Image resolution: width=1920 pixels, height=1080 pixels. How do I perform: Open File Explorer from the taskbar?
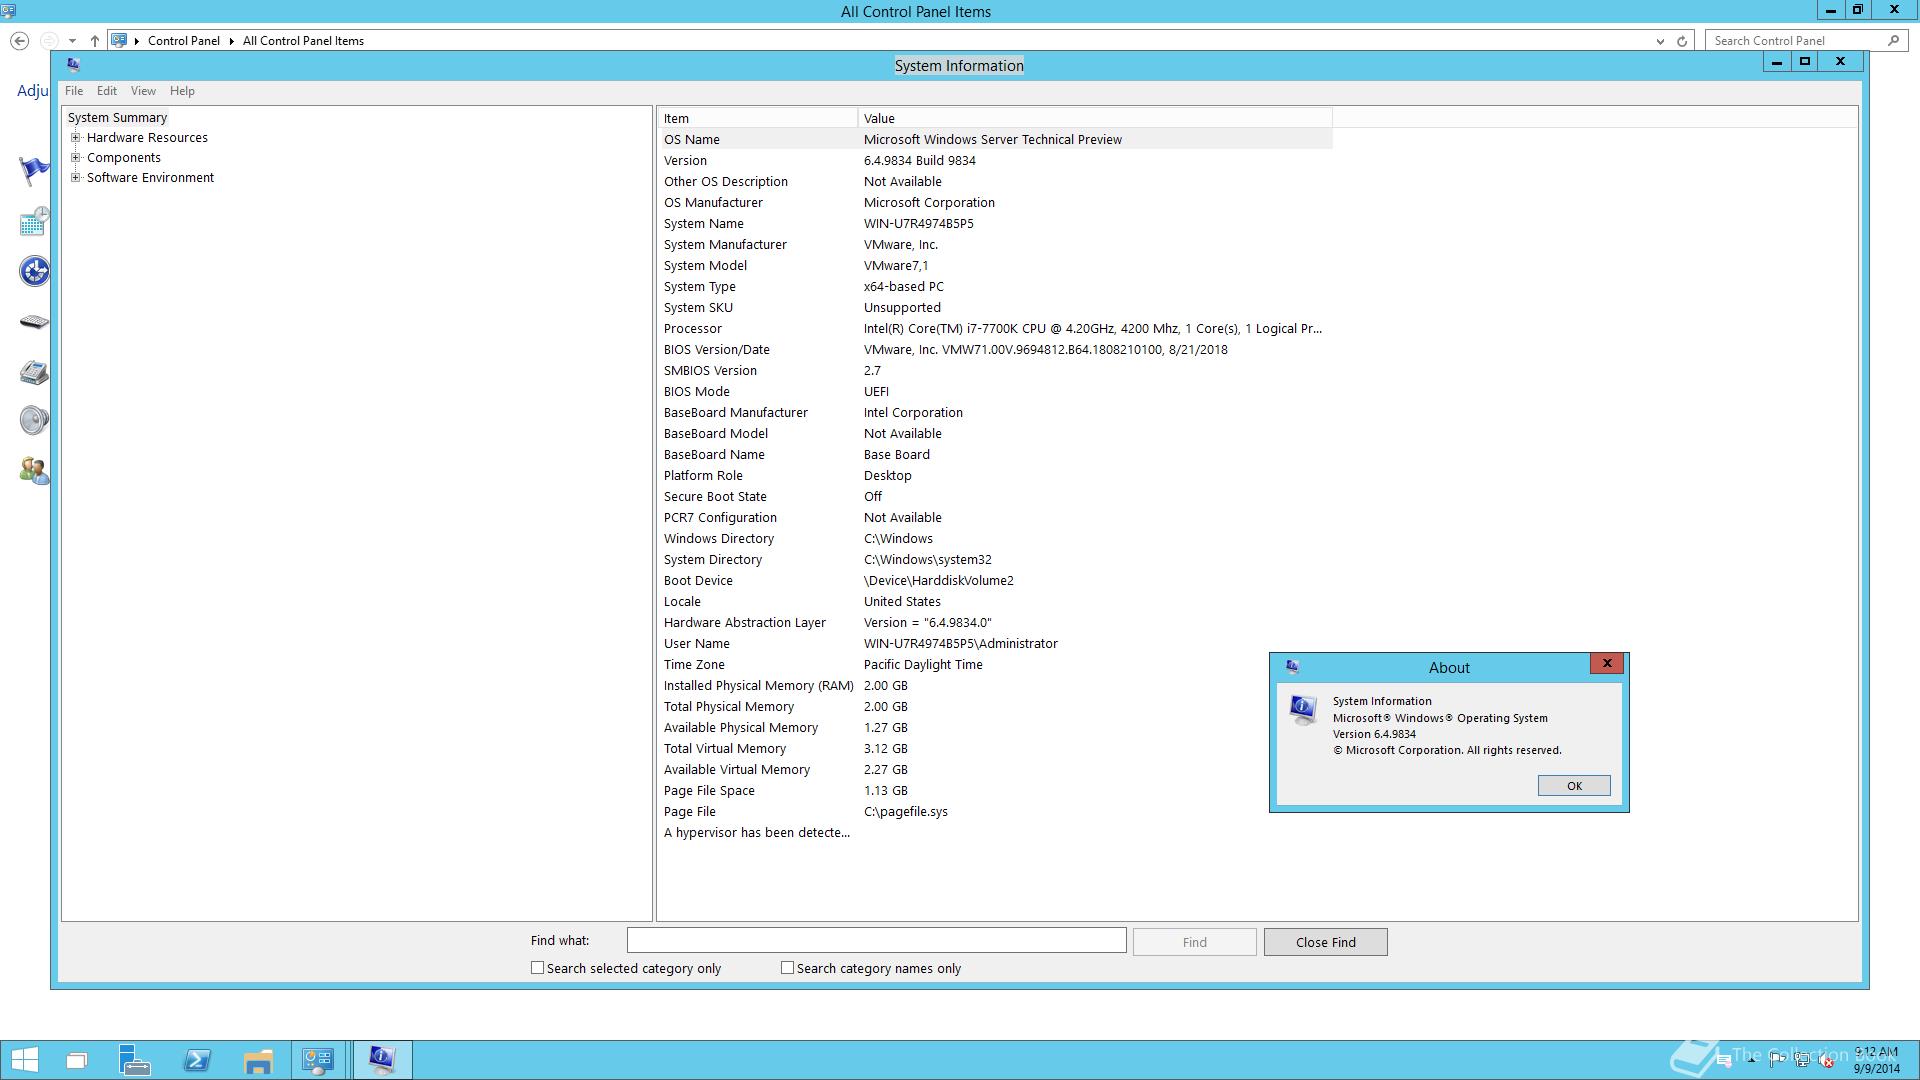click(258, 1060)
